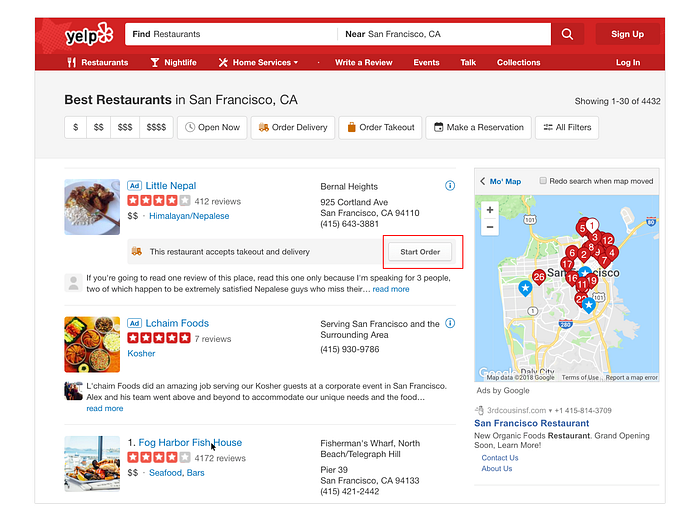Viewport: 700px width, 521px height.
Task: Click read more on Lchaim Foods review
Action: click(x=105, y=408)
